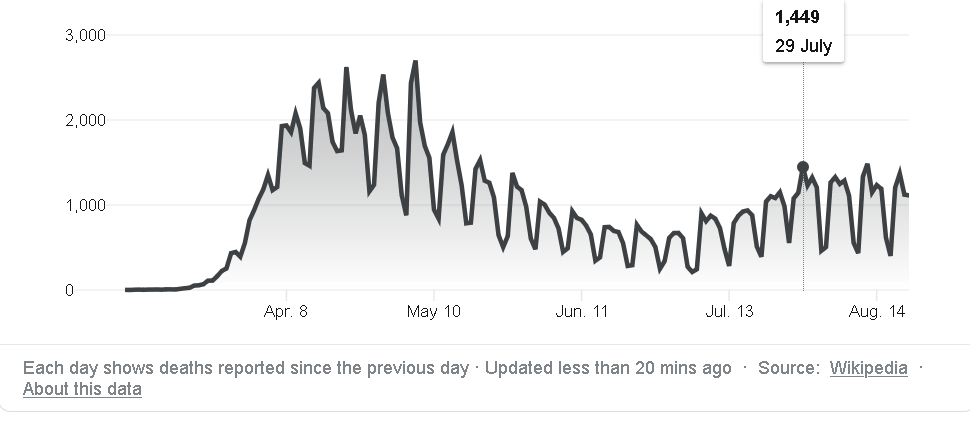This screenshot has width=970, height=436.
Task: Click the 'Source:' label text
Action: [789, 368]
